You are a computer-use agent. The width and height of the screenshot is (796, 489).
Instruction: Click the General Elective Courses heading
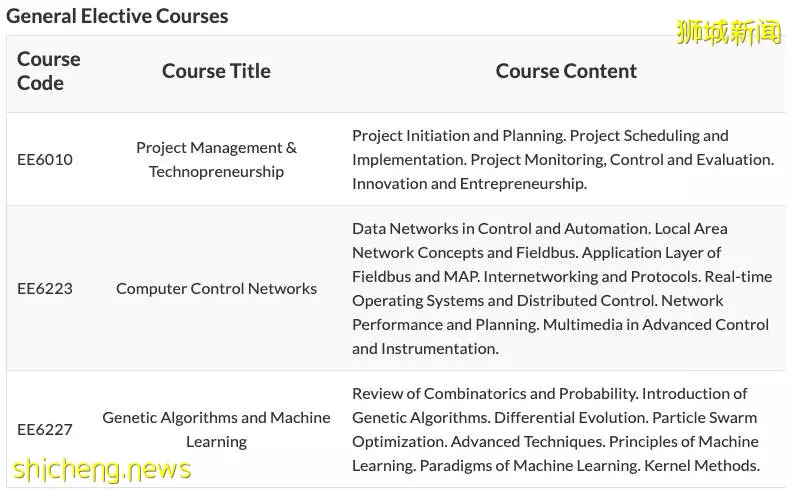pyautogui.click(x=117, y=16)
